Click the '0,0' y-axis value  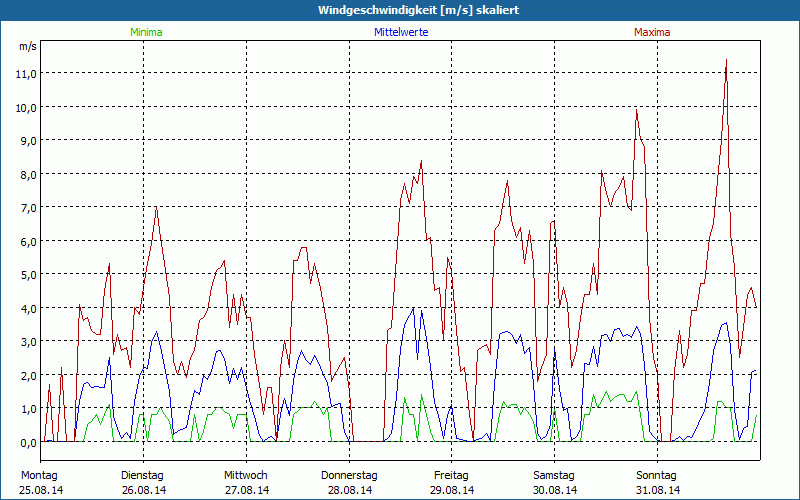[x=29, y=443]
